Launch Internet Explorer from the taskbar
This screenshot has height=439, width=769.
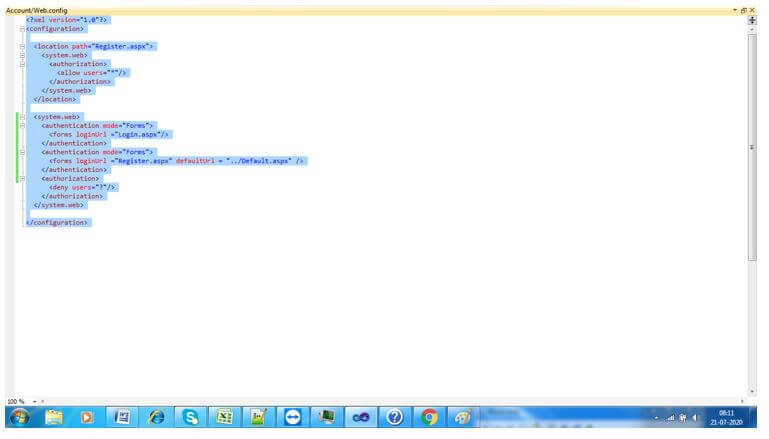[156, 417]
